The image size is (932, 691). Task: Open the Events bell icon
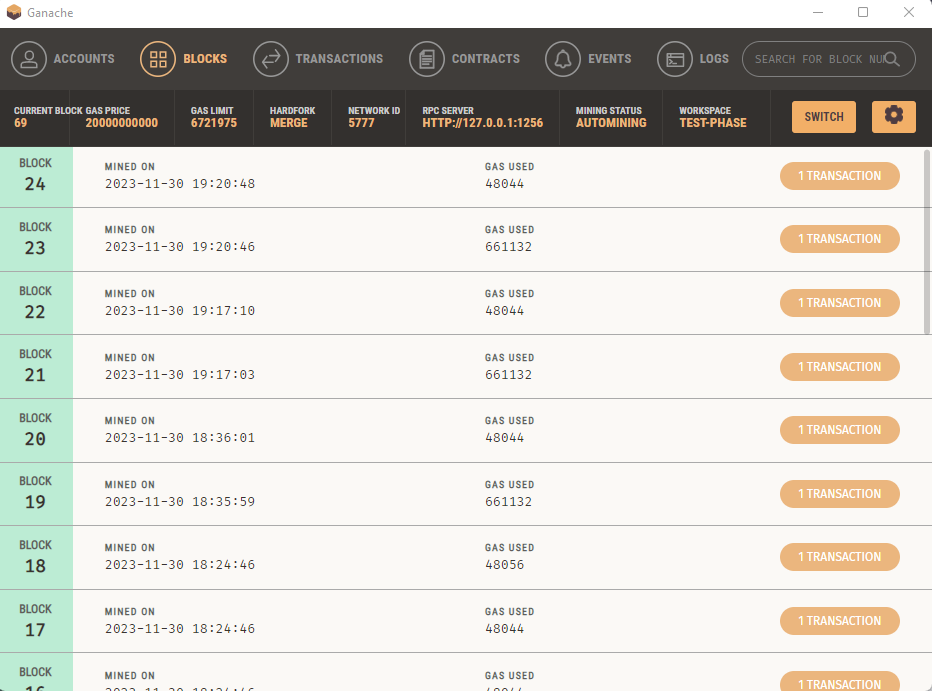pyautogui.click(x=563, y=59)
